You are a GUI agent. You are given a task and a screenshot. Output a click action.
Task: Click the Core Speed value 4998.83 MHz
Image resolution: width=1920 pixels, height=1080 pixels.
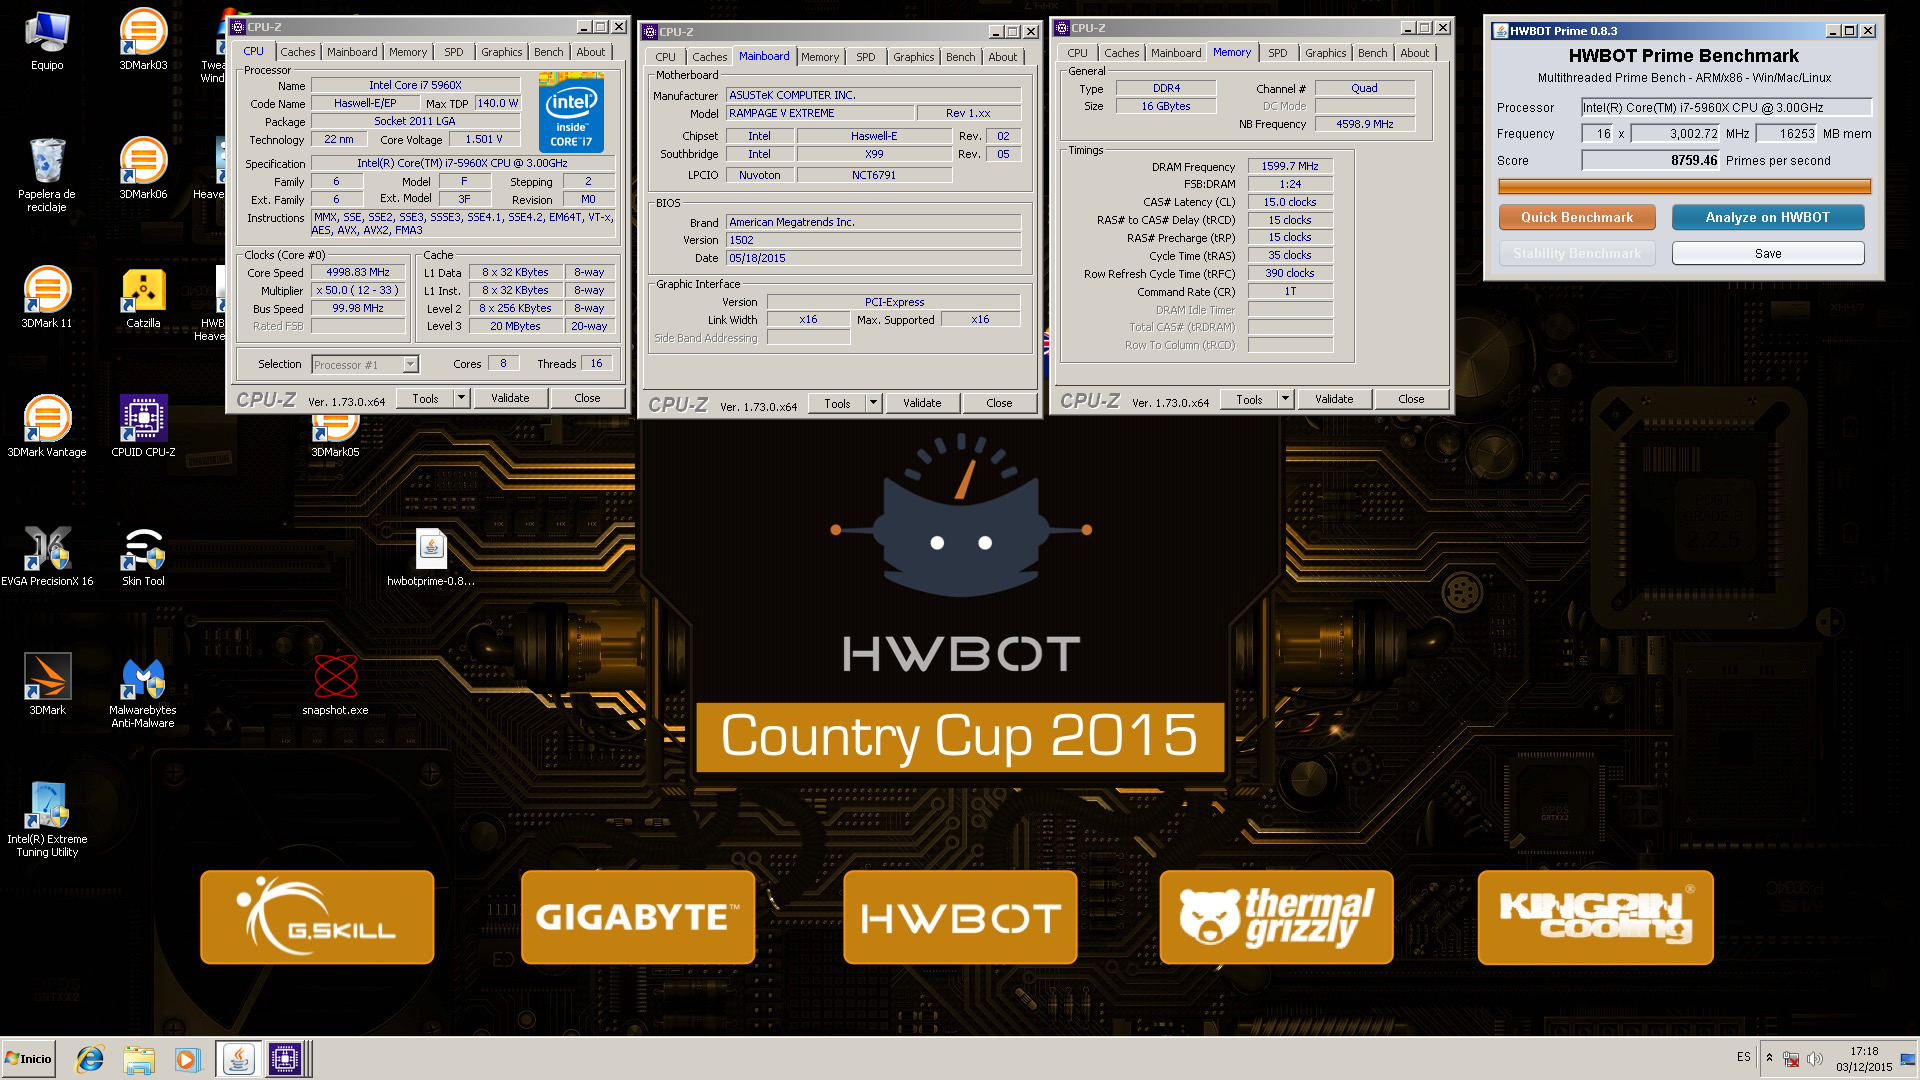(x=358, y=272)
